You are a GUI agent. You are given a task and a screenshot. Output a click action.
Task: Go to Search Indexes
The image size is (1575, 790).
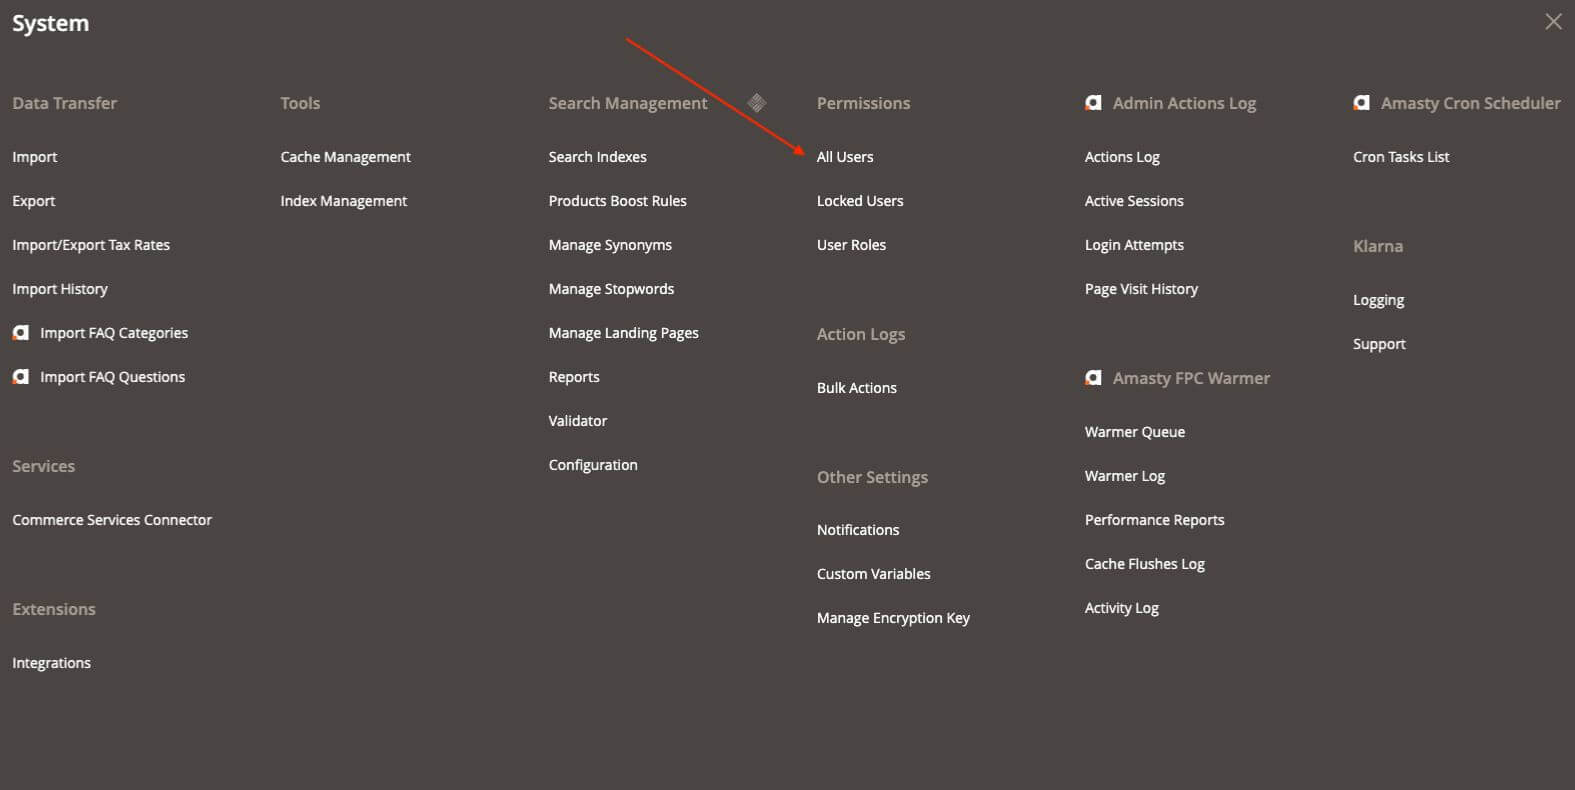598,157
